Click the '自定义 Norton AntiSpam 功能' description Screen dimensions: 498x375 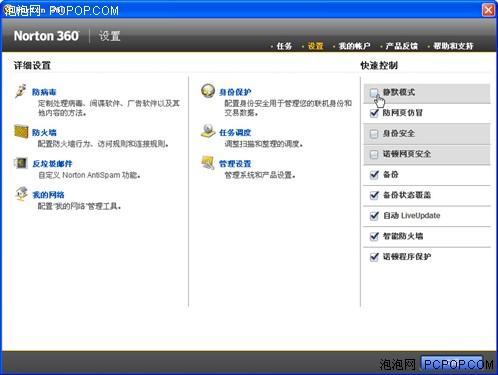(x=89, y=175)
